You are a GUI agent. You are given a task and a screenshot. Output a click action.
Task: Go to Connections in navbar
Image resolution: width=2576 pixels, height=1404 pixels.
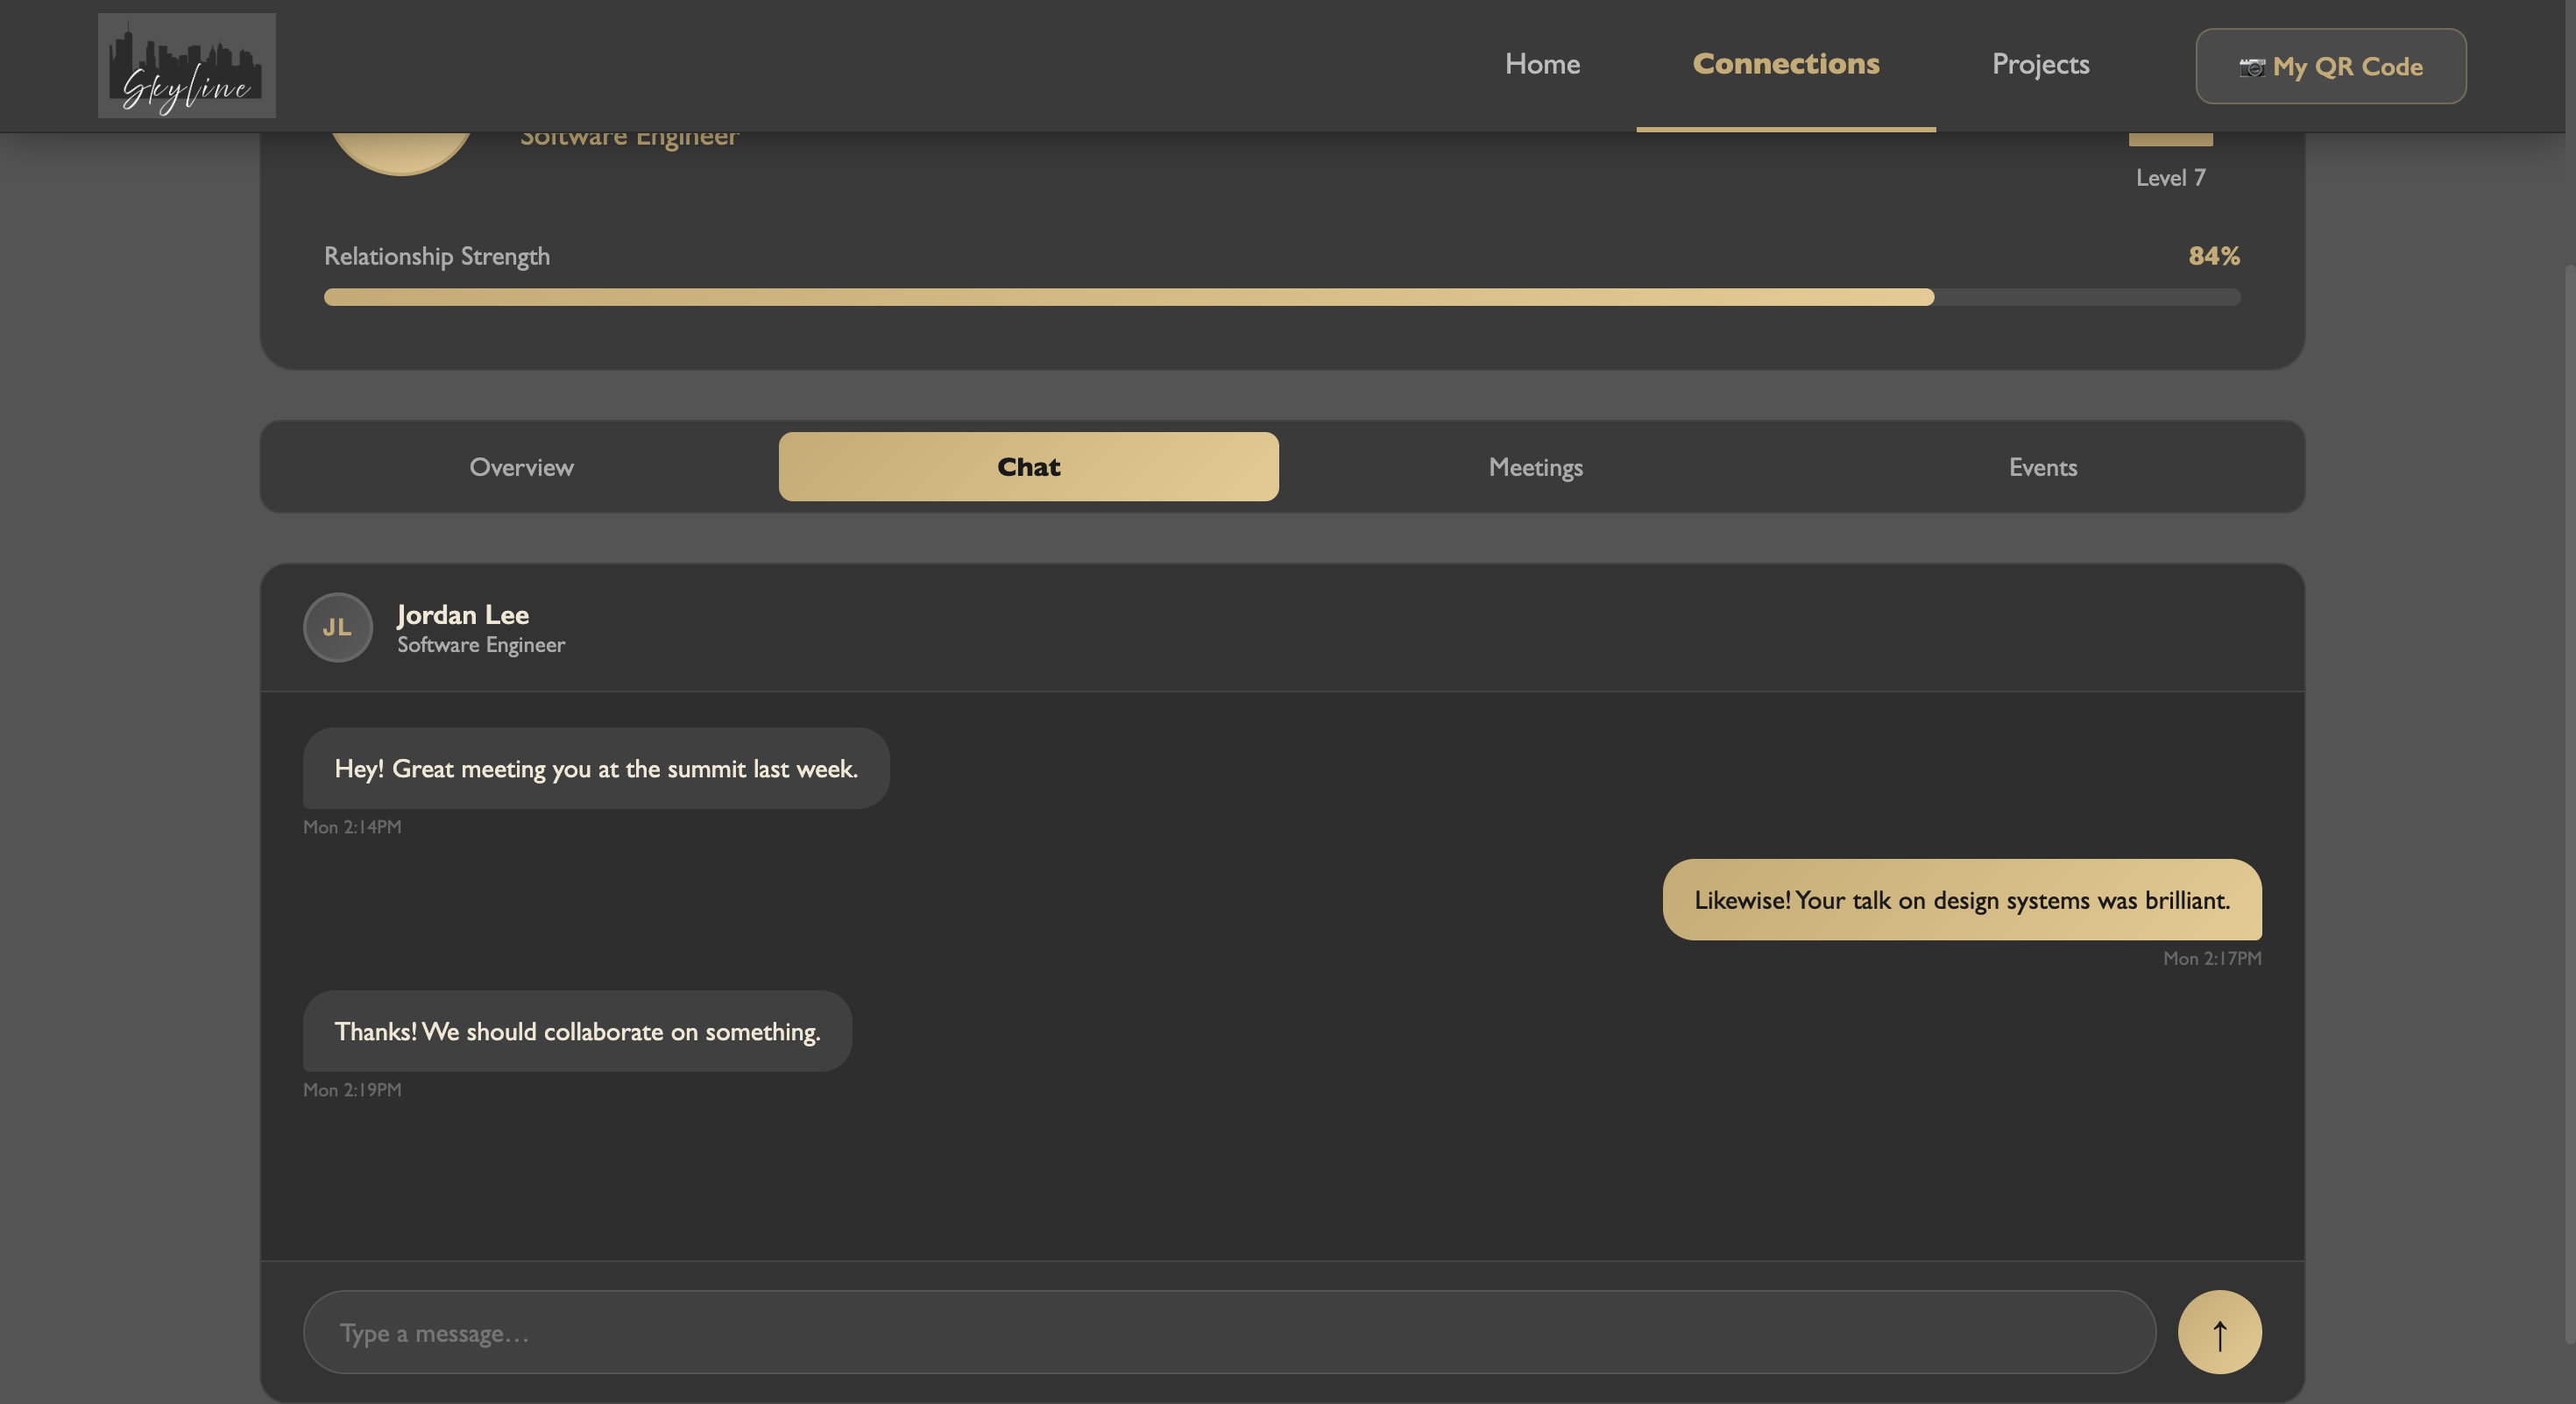(x=1785, y=64)
